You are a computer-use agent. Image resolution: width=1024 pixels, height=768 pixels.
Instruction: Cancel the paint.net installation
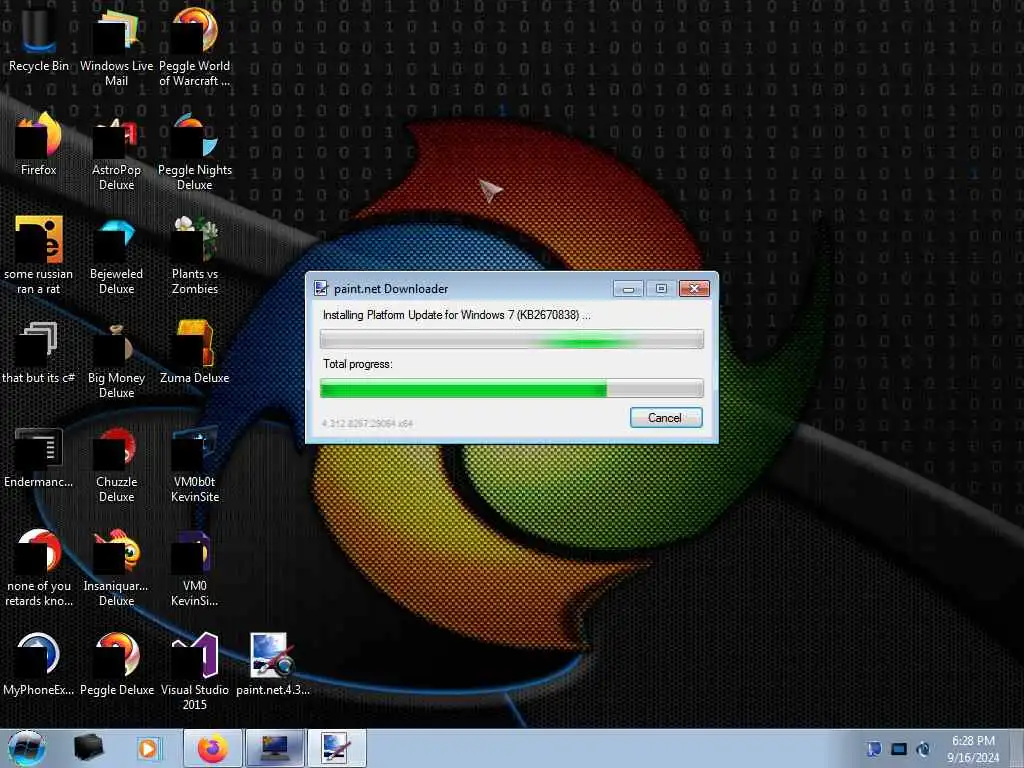pos(665,418)
